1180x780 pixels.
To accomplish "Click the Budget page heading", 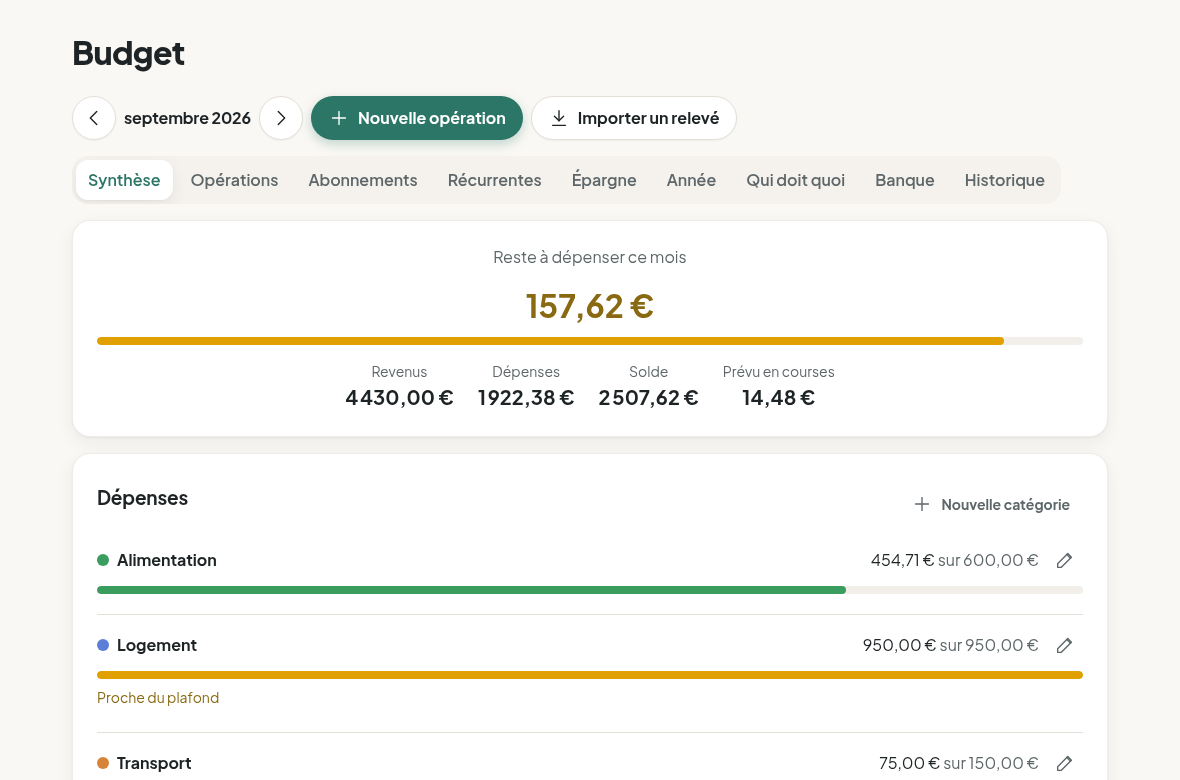I will (x=129, y=54).
